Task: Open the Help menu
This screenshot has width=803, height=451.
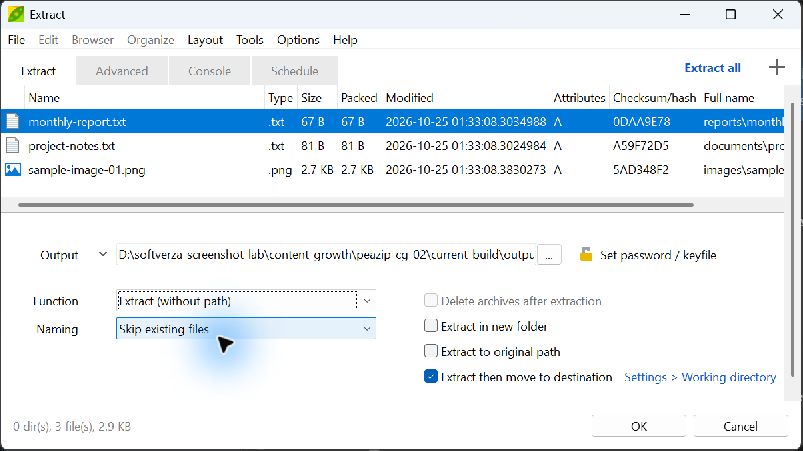Action: coord(345,39)
